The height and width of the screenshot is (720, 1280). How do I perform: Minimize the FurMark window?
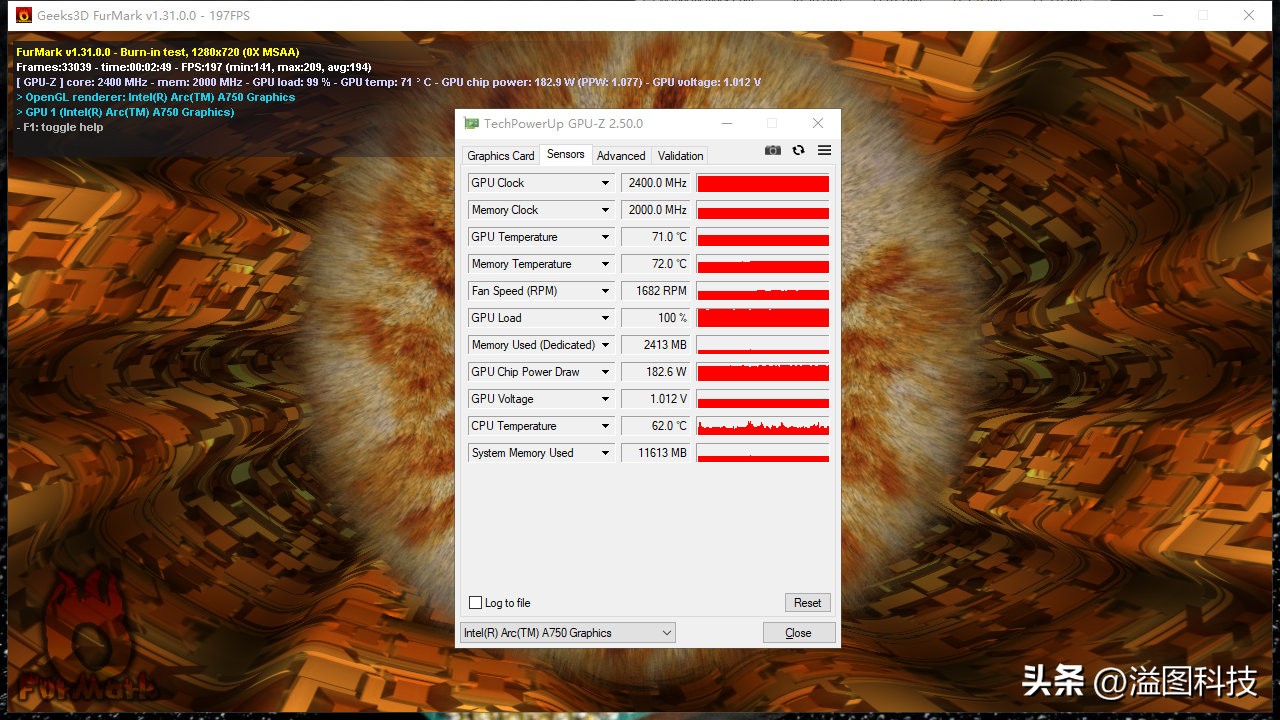pyautogui.click(x=1157, y=15)
